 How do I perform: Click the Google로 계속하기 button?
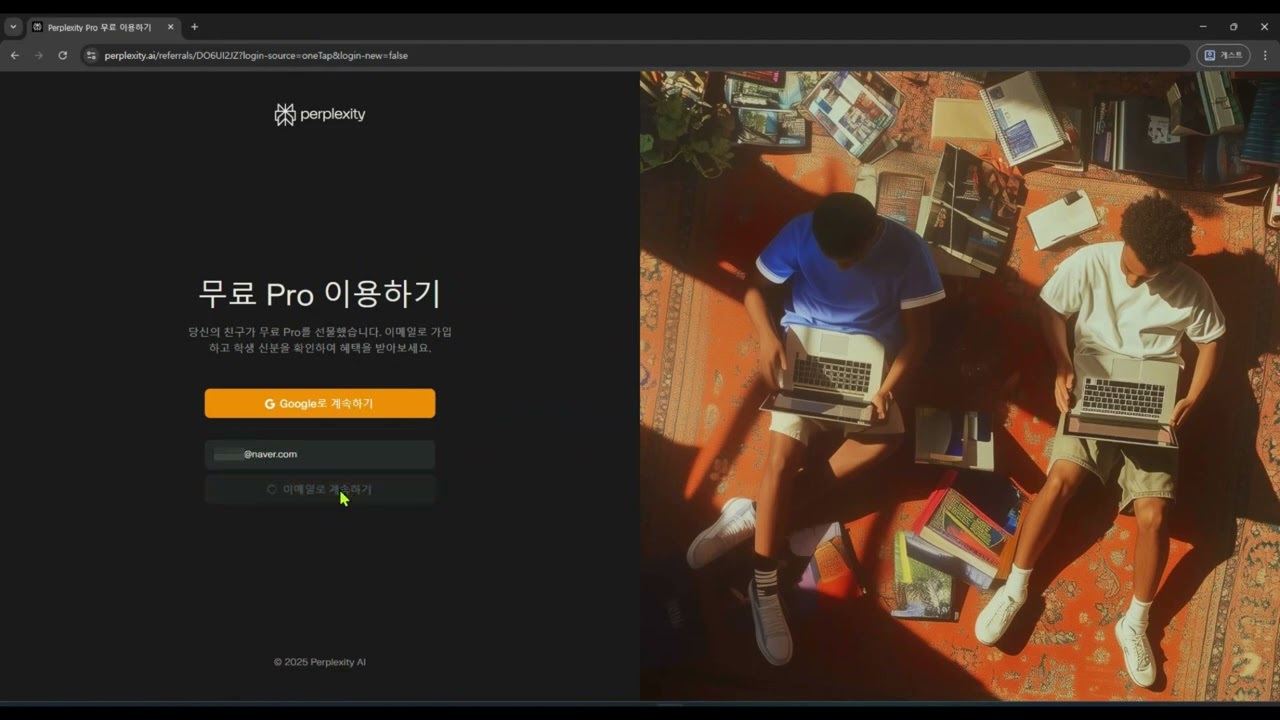(320, 403)
